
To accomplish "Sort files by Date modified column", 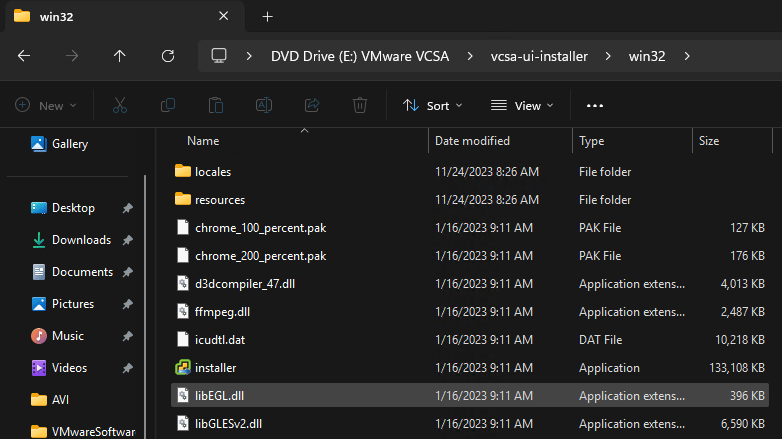I will click(472, 141).
